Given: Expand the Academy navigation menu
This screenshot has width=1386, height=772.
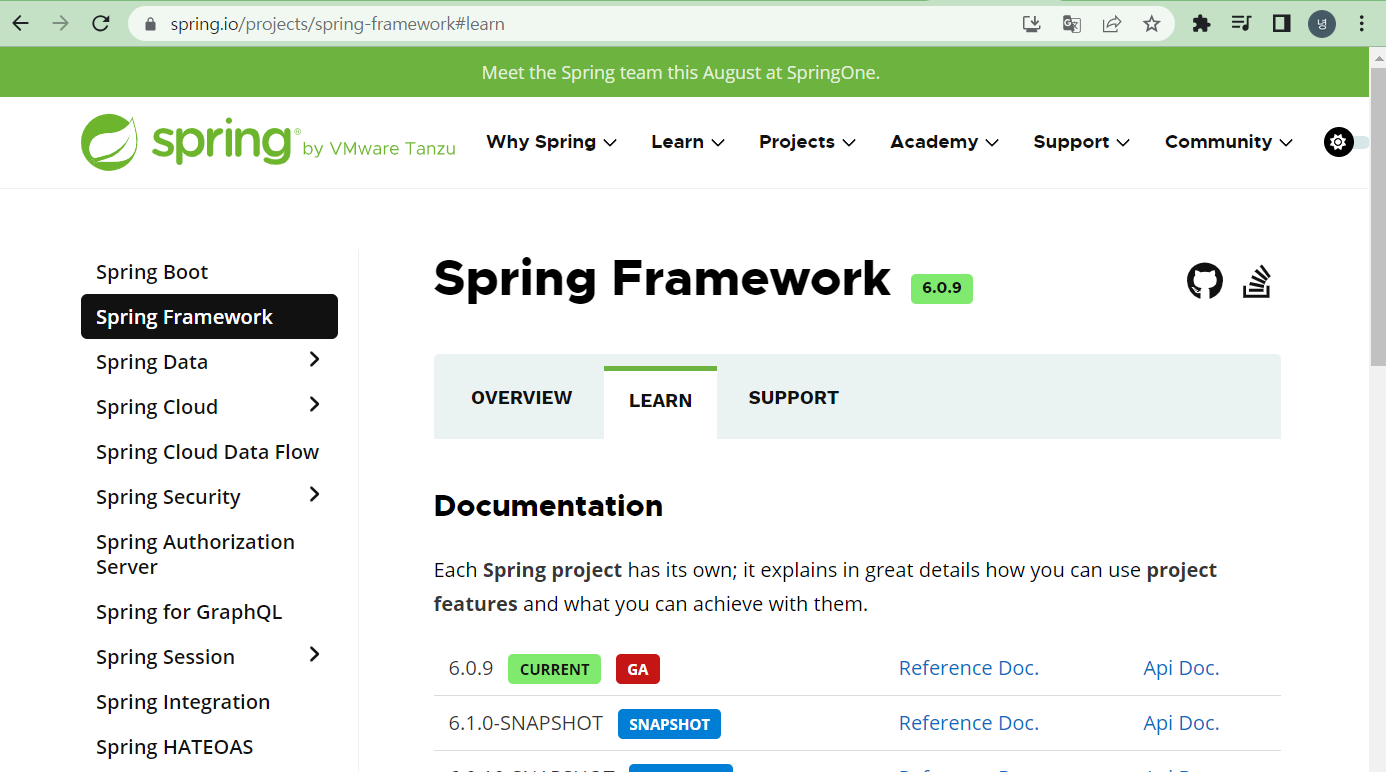Looking at the screenshot, I should (x=945, y=142).
